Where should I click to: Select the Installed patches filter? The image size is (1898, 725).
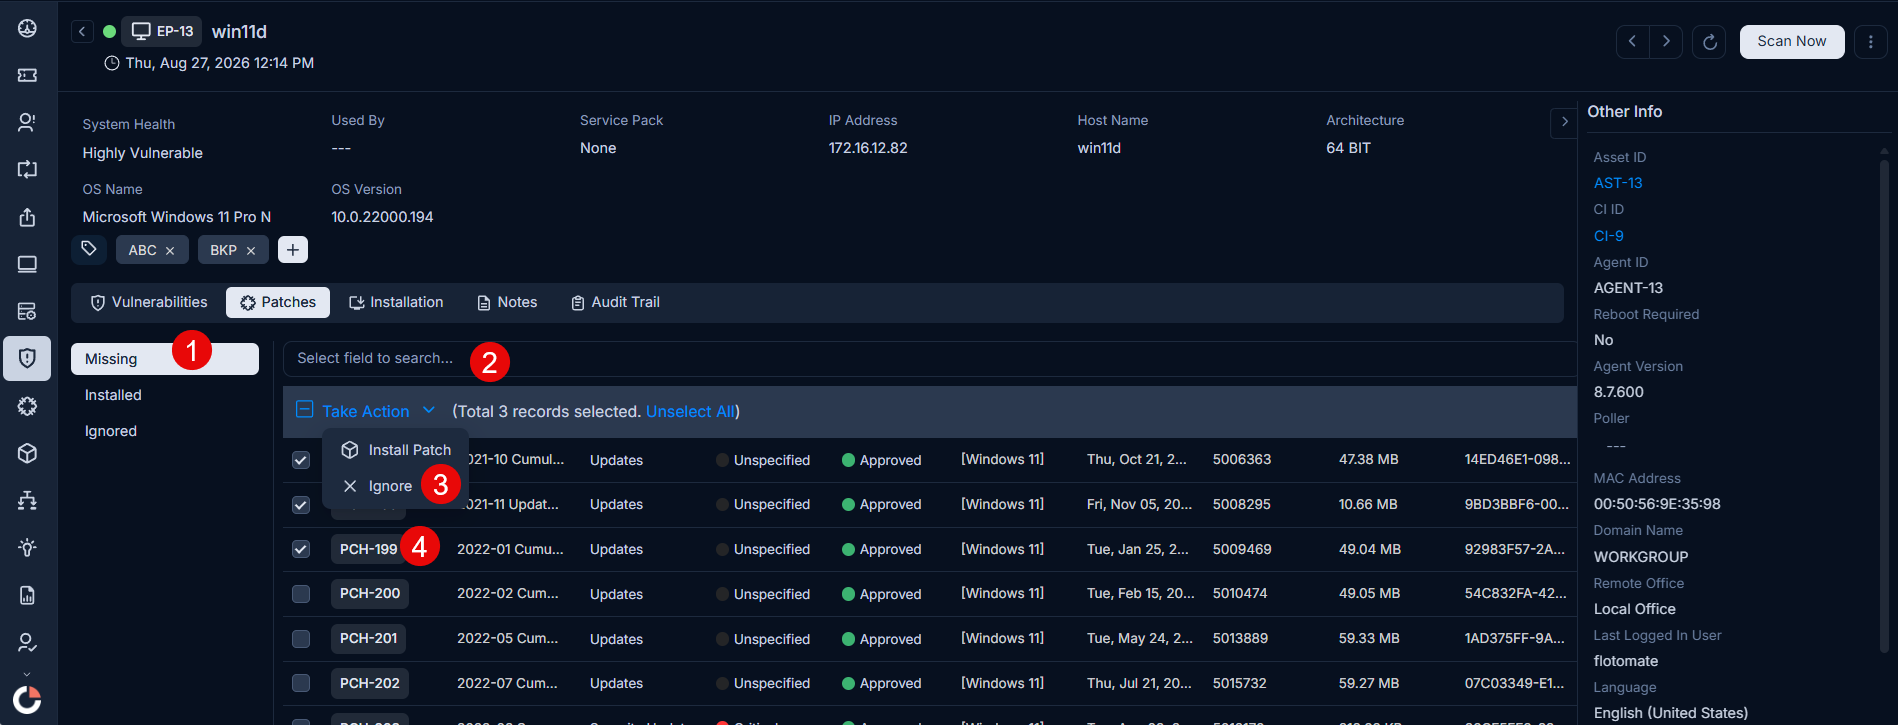[x=165, y=395]
